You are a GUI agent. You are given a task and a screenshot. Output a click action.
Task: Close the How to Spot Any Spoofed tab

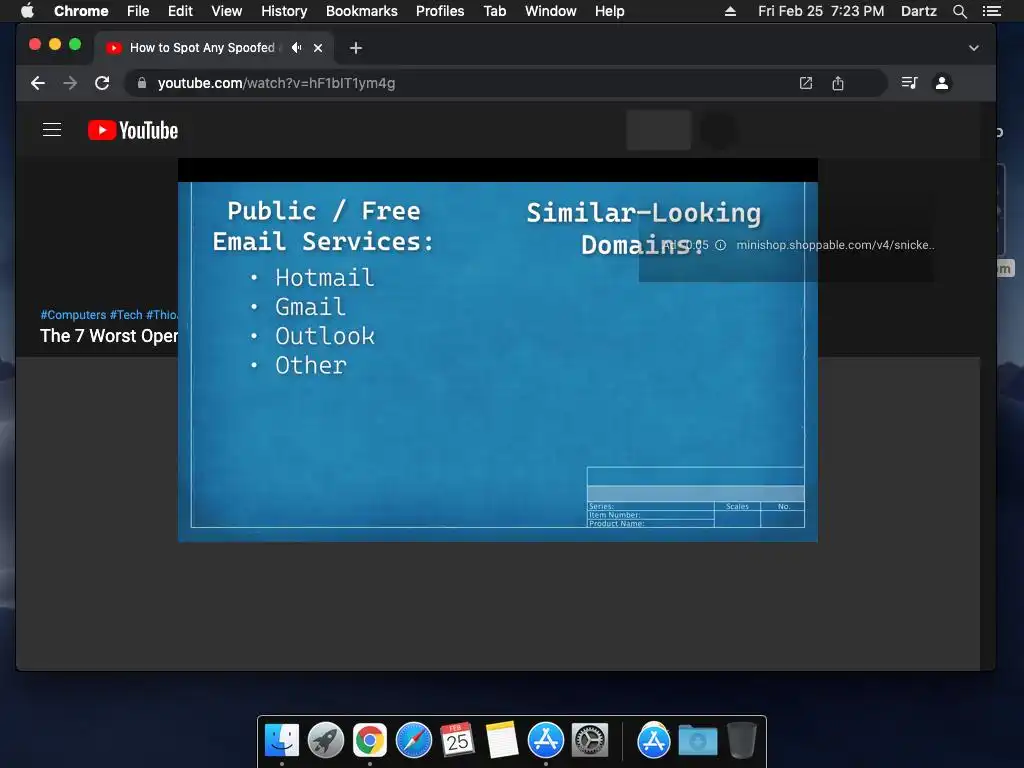click(x=318, y=48)
